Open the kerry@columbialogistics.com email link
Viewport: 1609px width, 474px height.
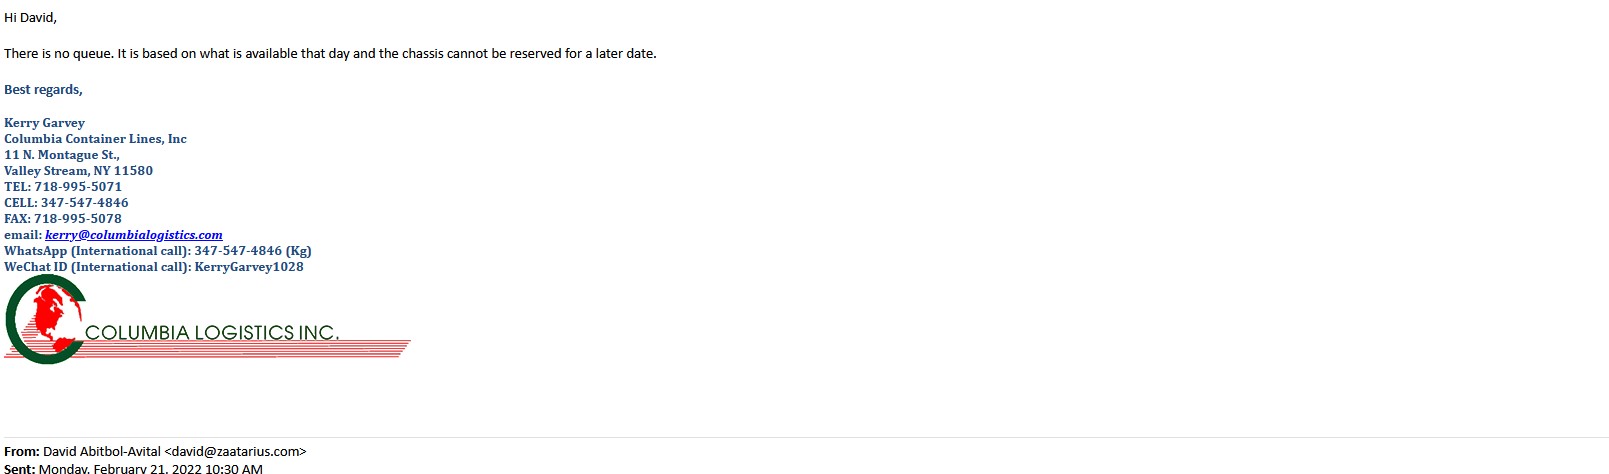point(133,235)
